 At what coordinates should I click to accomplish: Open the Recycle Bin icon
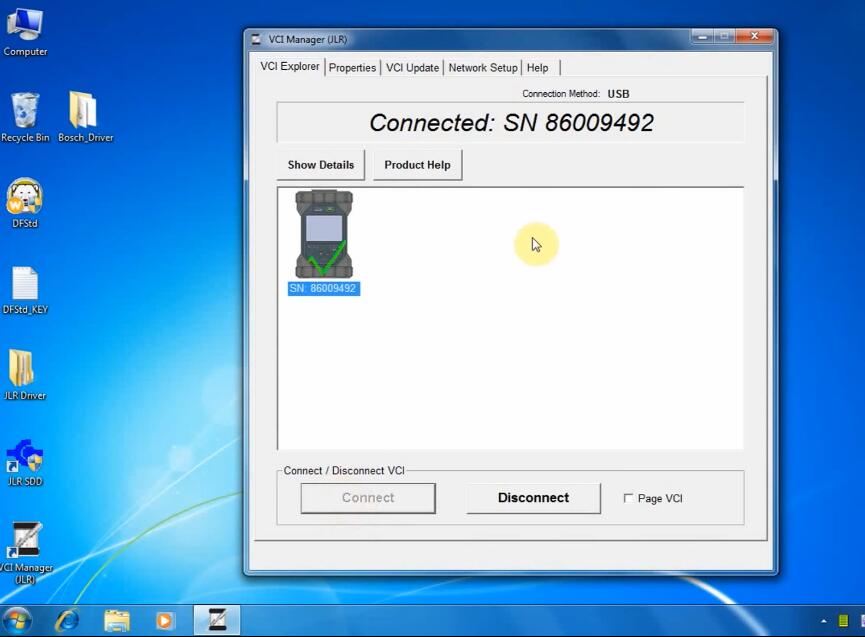tap(25, 117)
